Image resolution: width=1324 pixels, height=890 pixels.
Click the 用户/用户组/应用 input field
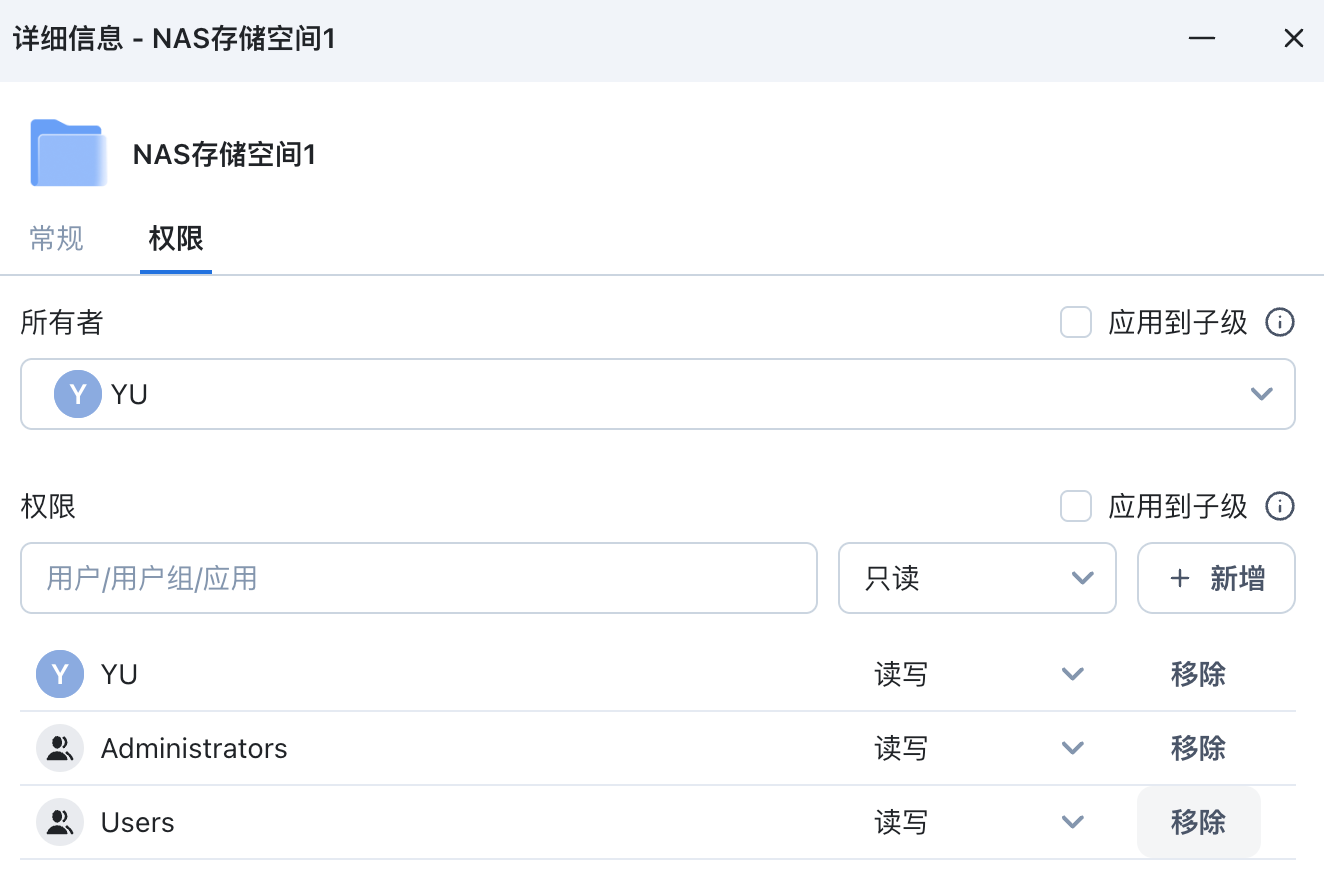[x=418, y=578]
